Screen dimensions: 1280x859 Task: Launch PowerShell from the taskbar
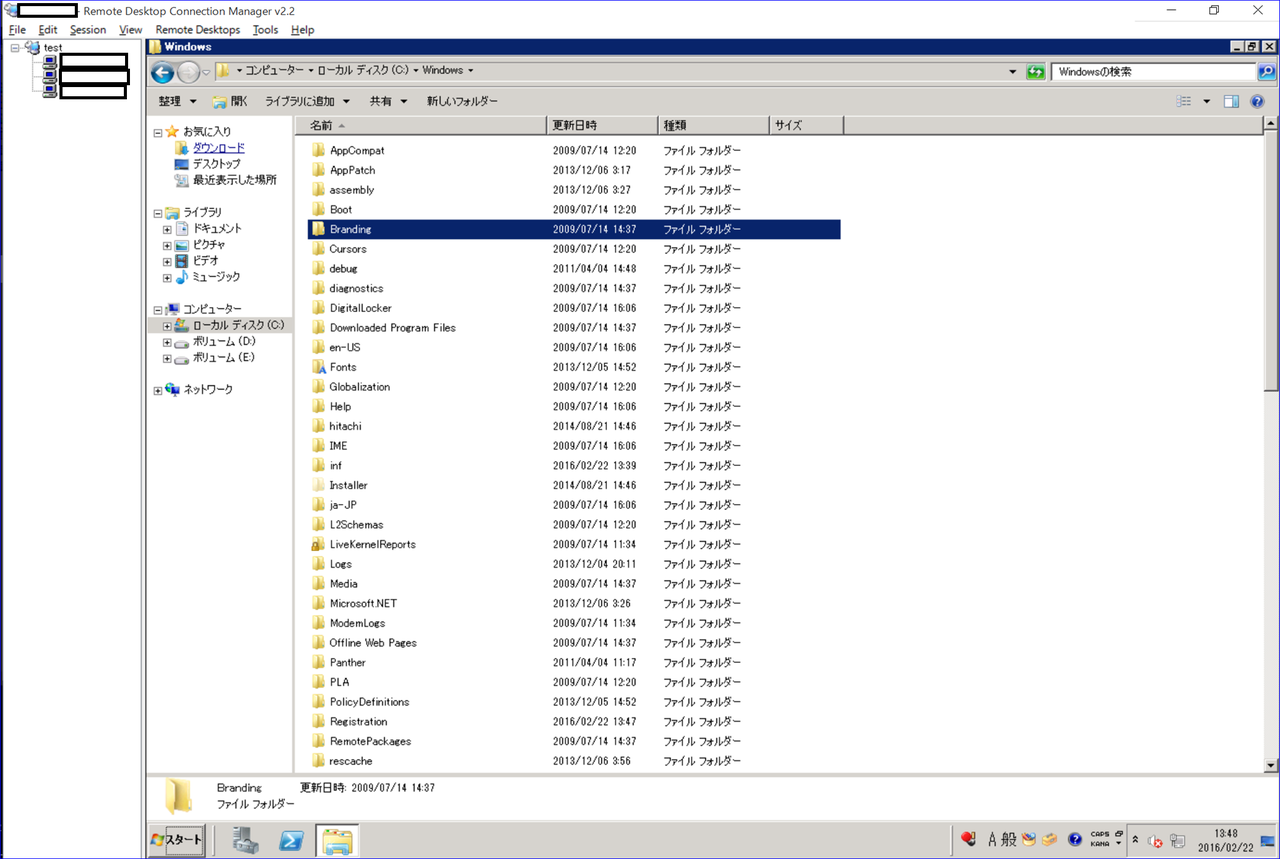click(291, 840)
